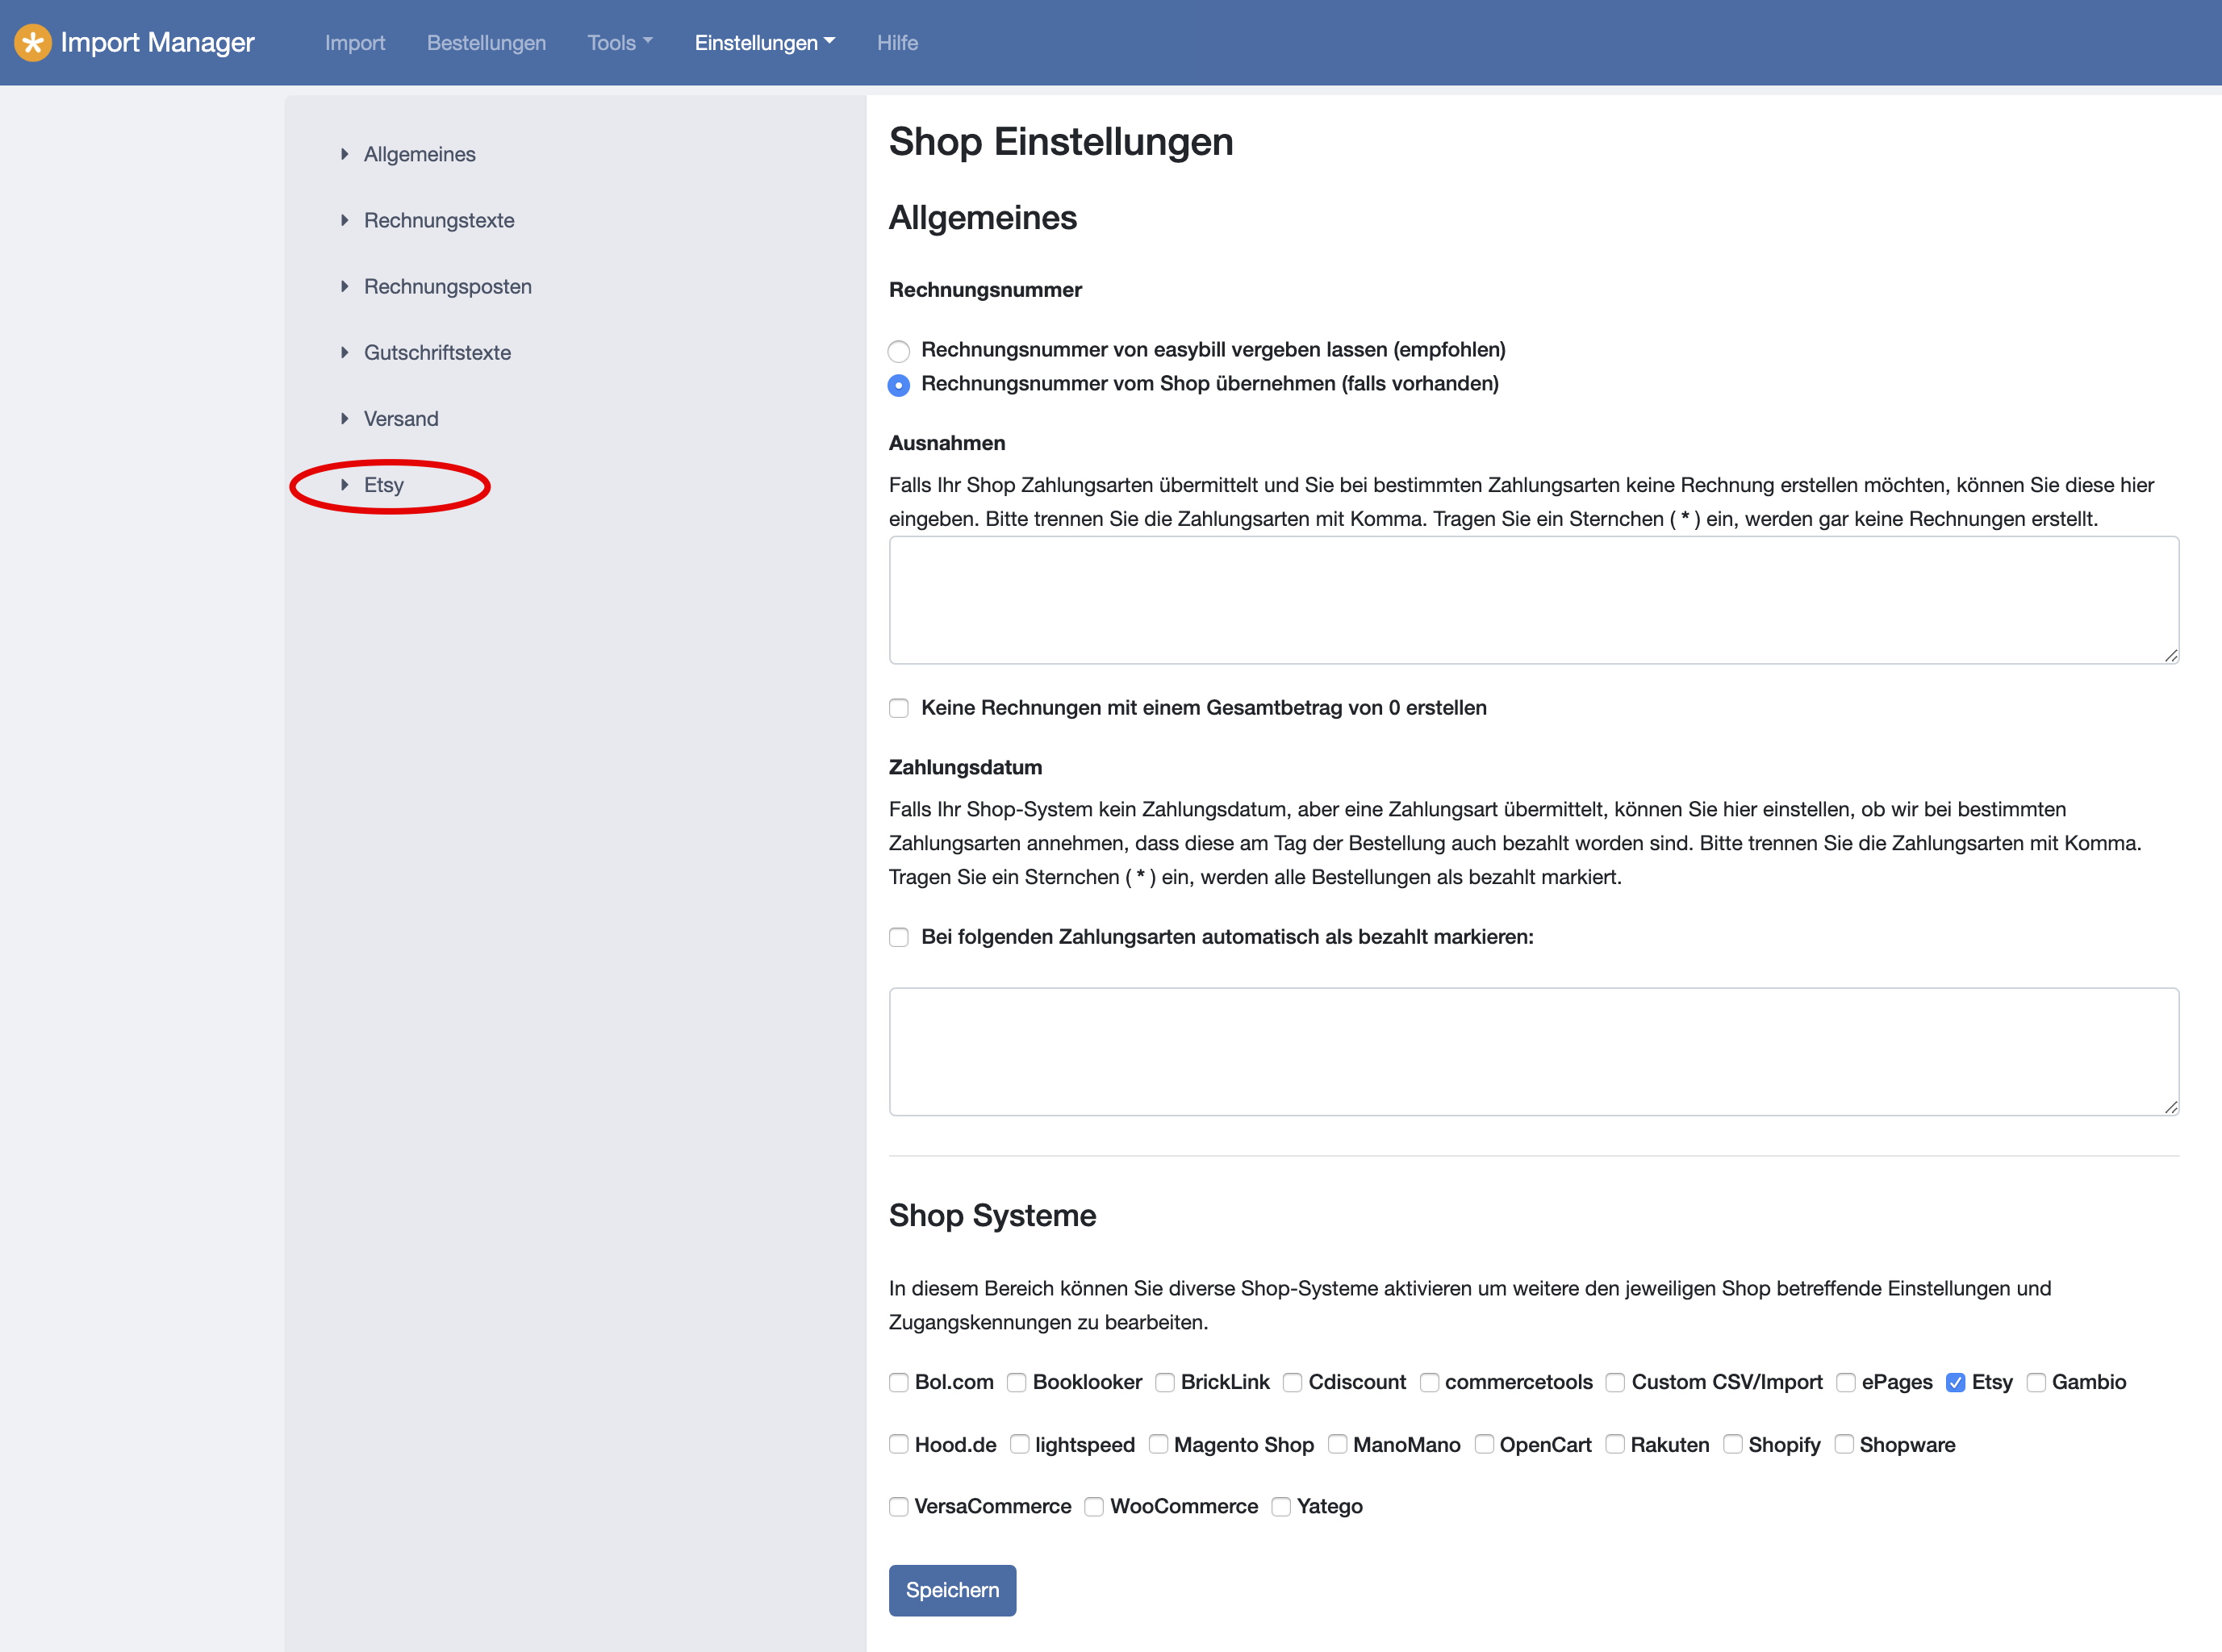Enable the Booklooker shop system

[1017, 1383]
